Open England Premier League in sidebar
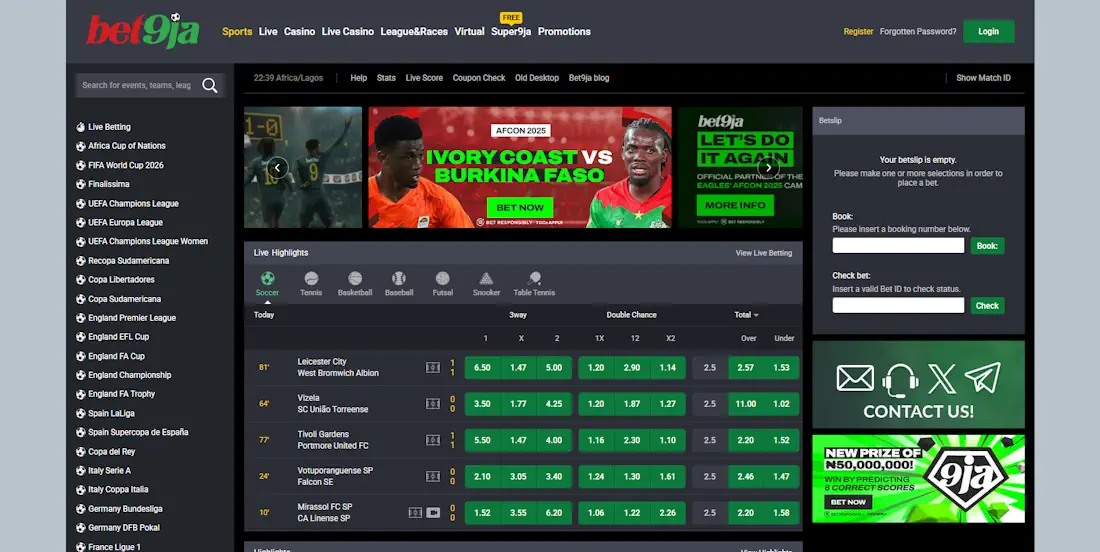 pos(132,318)
